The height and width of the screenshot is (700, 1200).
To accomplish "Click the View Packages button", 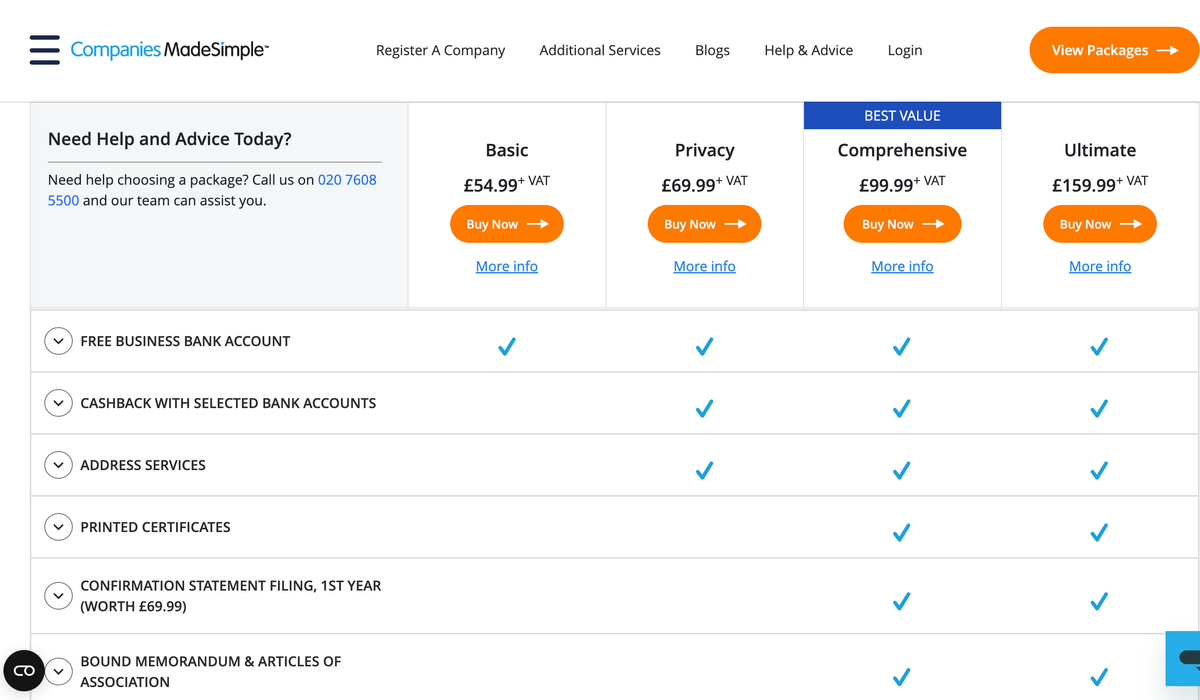I will pyautogui.click(x=1114, y=50).
